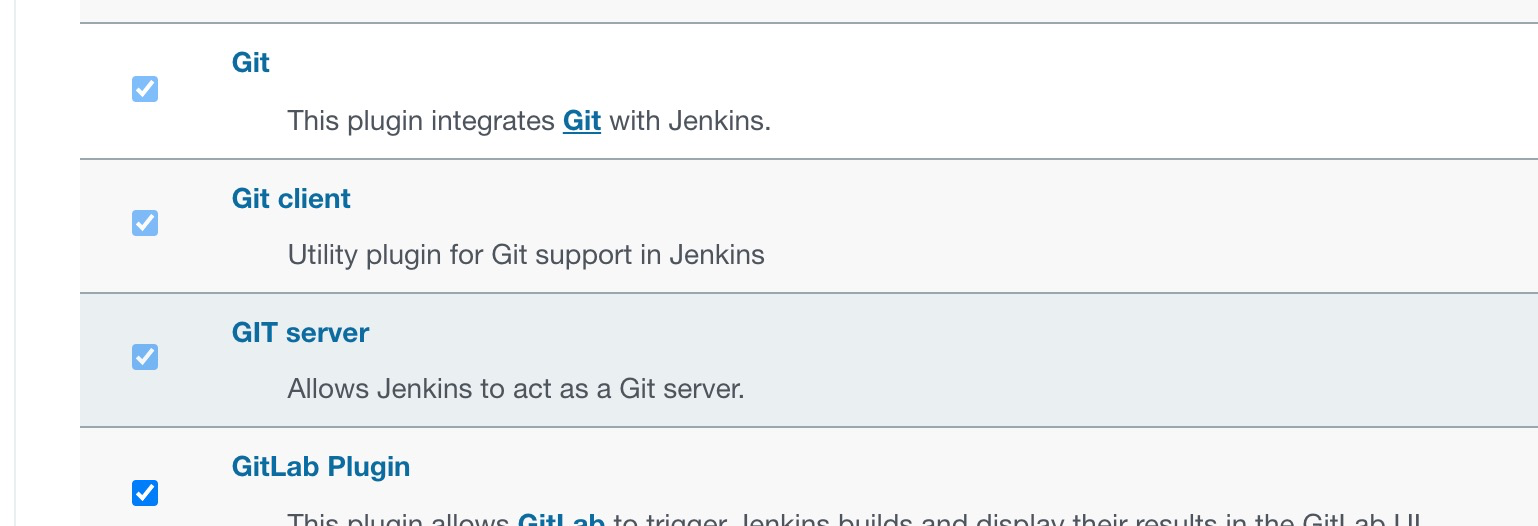Toggle the GIT server plugin checkbox
Image resolution: width=1538 pixels, height=526 pixels.
pos(145,357)
